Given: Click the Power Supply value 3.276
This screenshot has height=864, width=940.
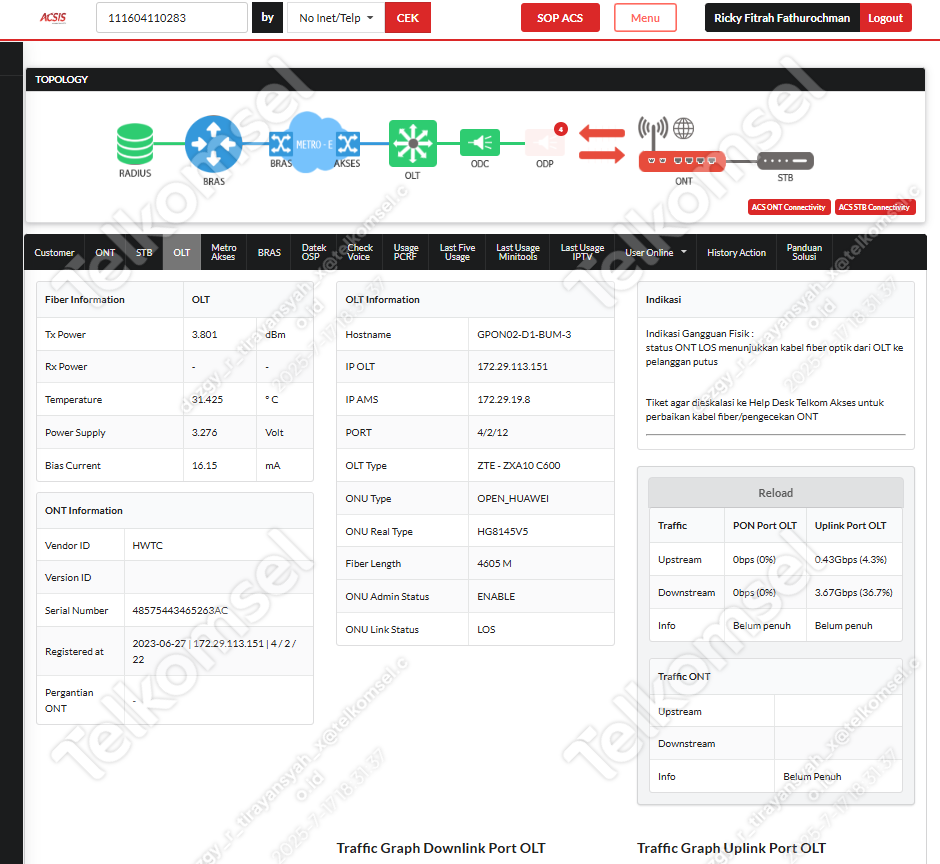Looking at the screenshot, I should 204,432.
